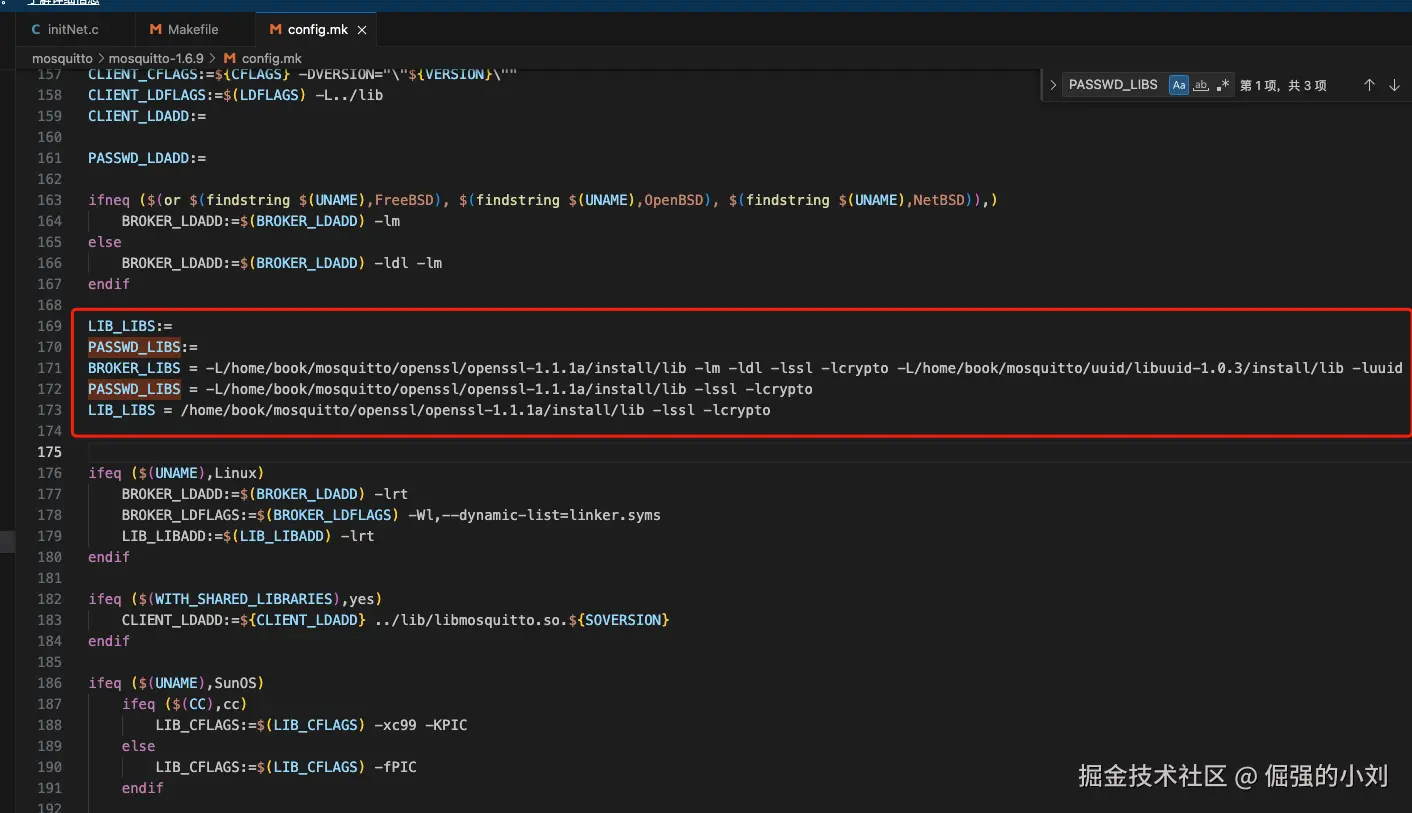Screen dimensions: 1412x813
Task: Open the mosquitto-1.6.9 breadcrumb folder
Action: (x=156, y=58)
